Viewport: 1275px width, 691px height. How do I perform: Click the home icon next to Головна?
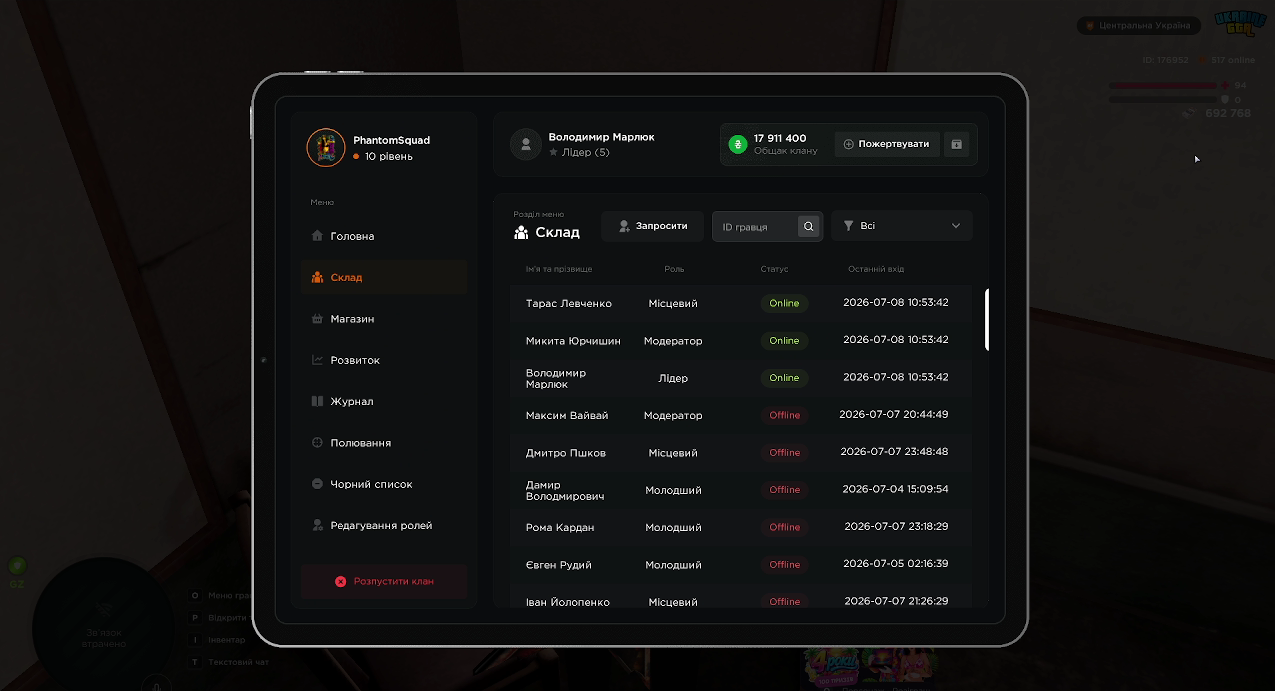(317, 236)
